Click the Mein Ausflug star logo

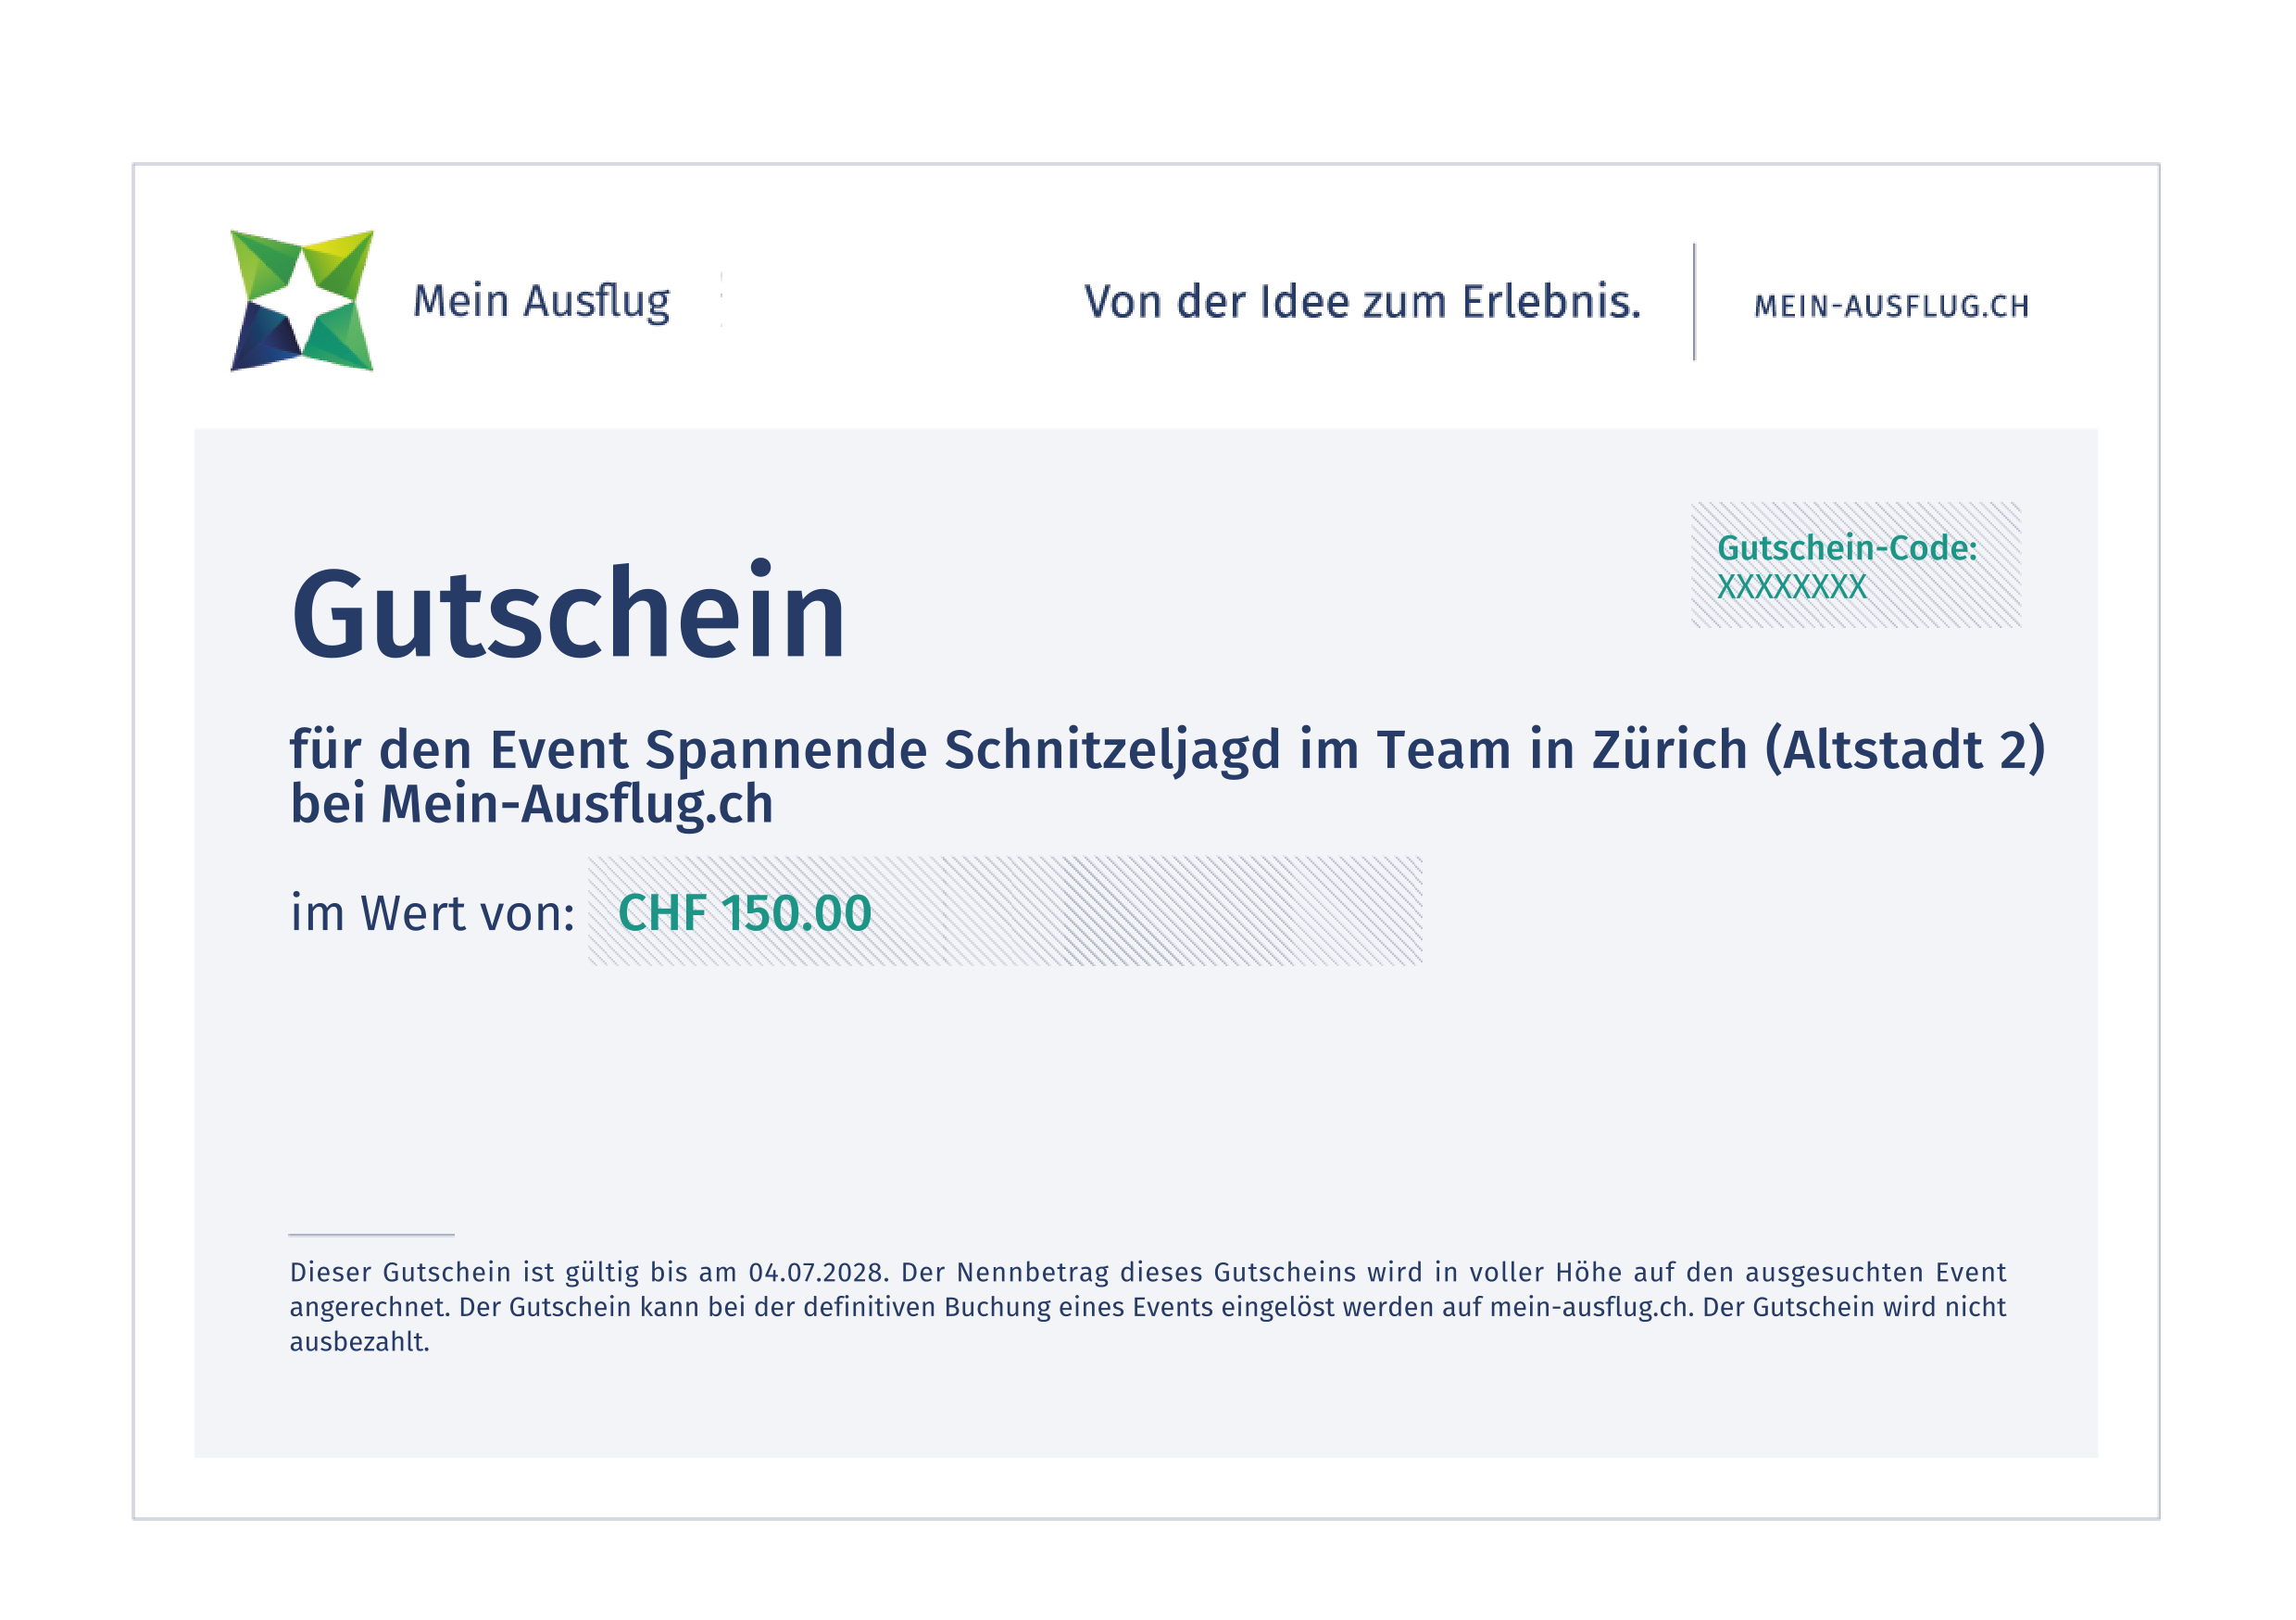point(301,300)
